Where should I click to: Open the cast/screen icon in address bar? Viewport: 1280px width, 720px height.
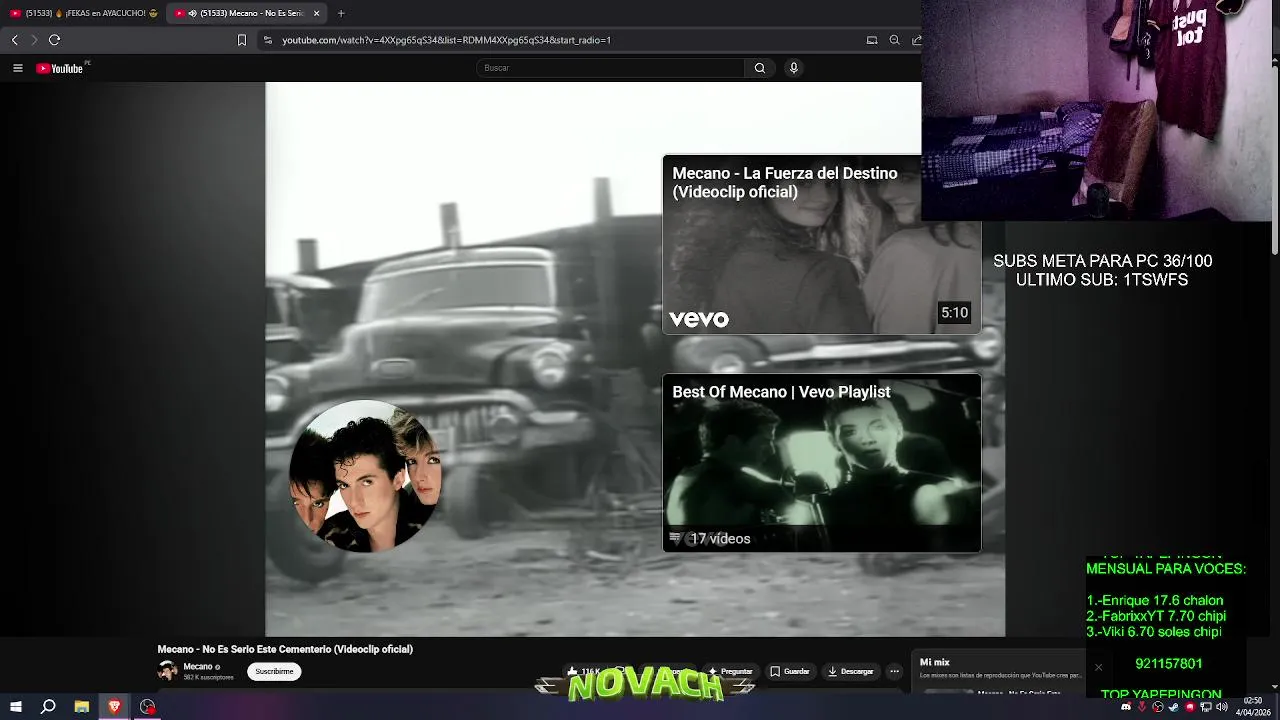point(872,40)
